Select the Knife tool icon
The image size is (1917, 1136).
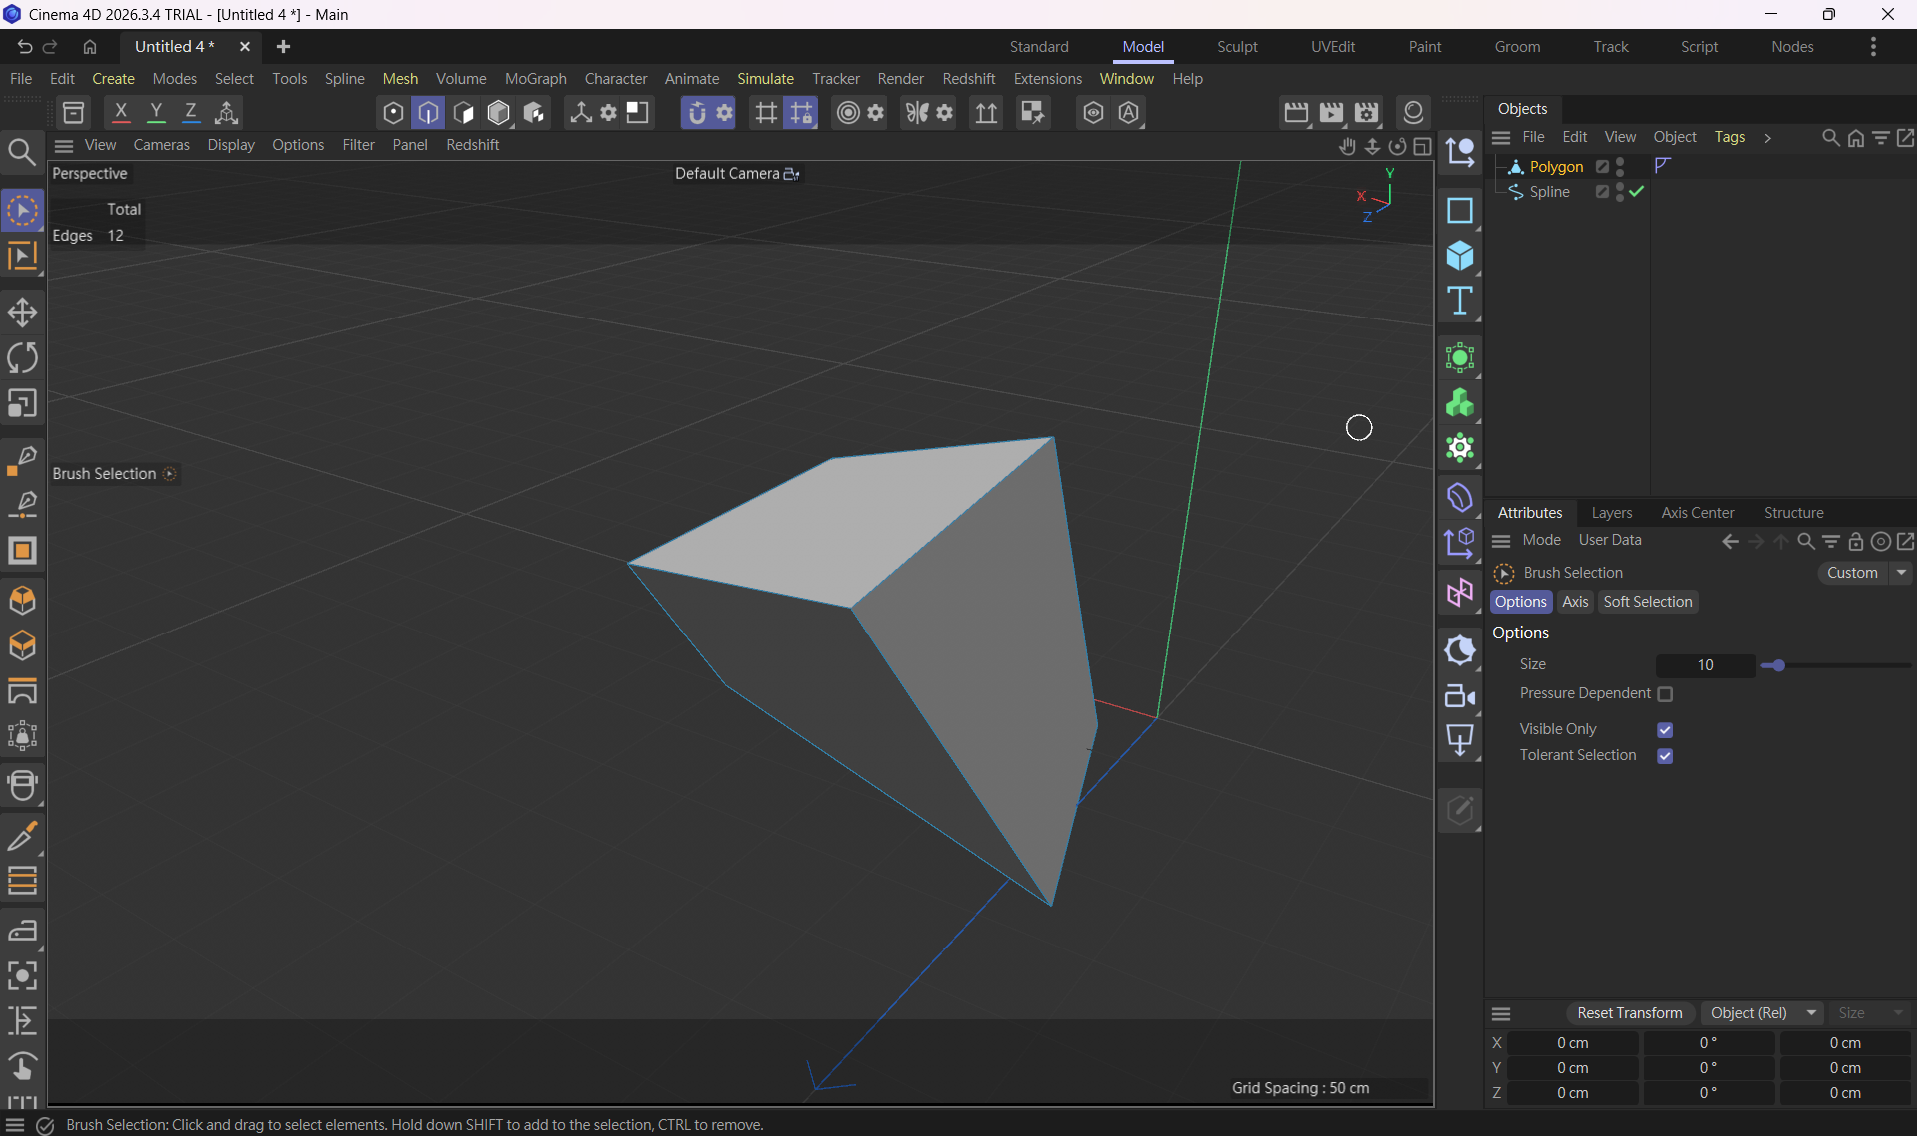pos(22,836)
